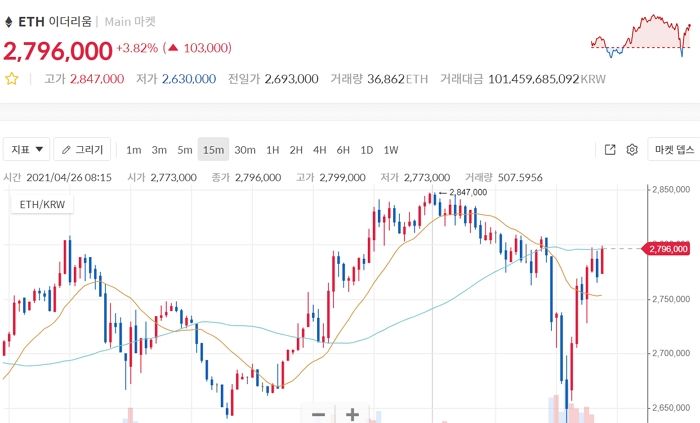Zoom out chart with minus button
700x423 pixels.
click(319, 413)
